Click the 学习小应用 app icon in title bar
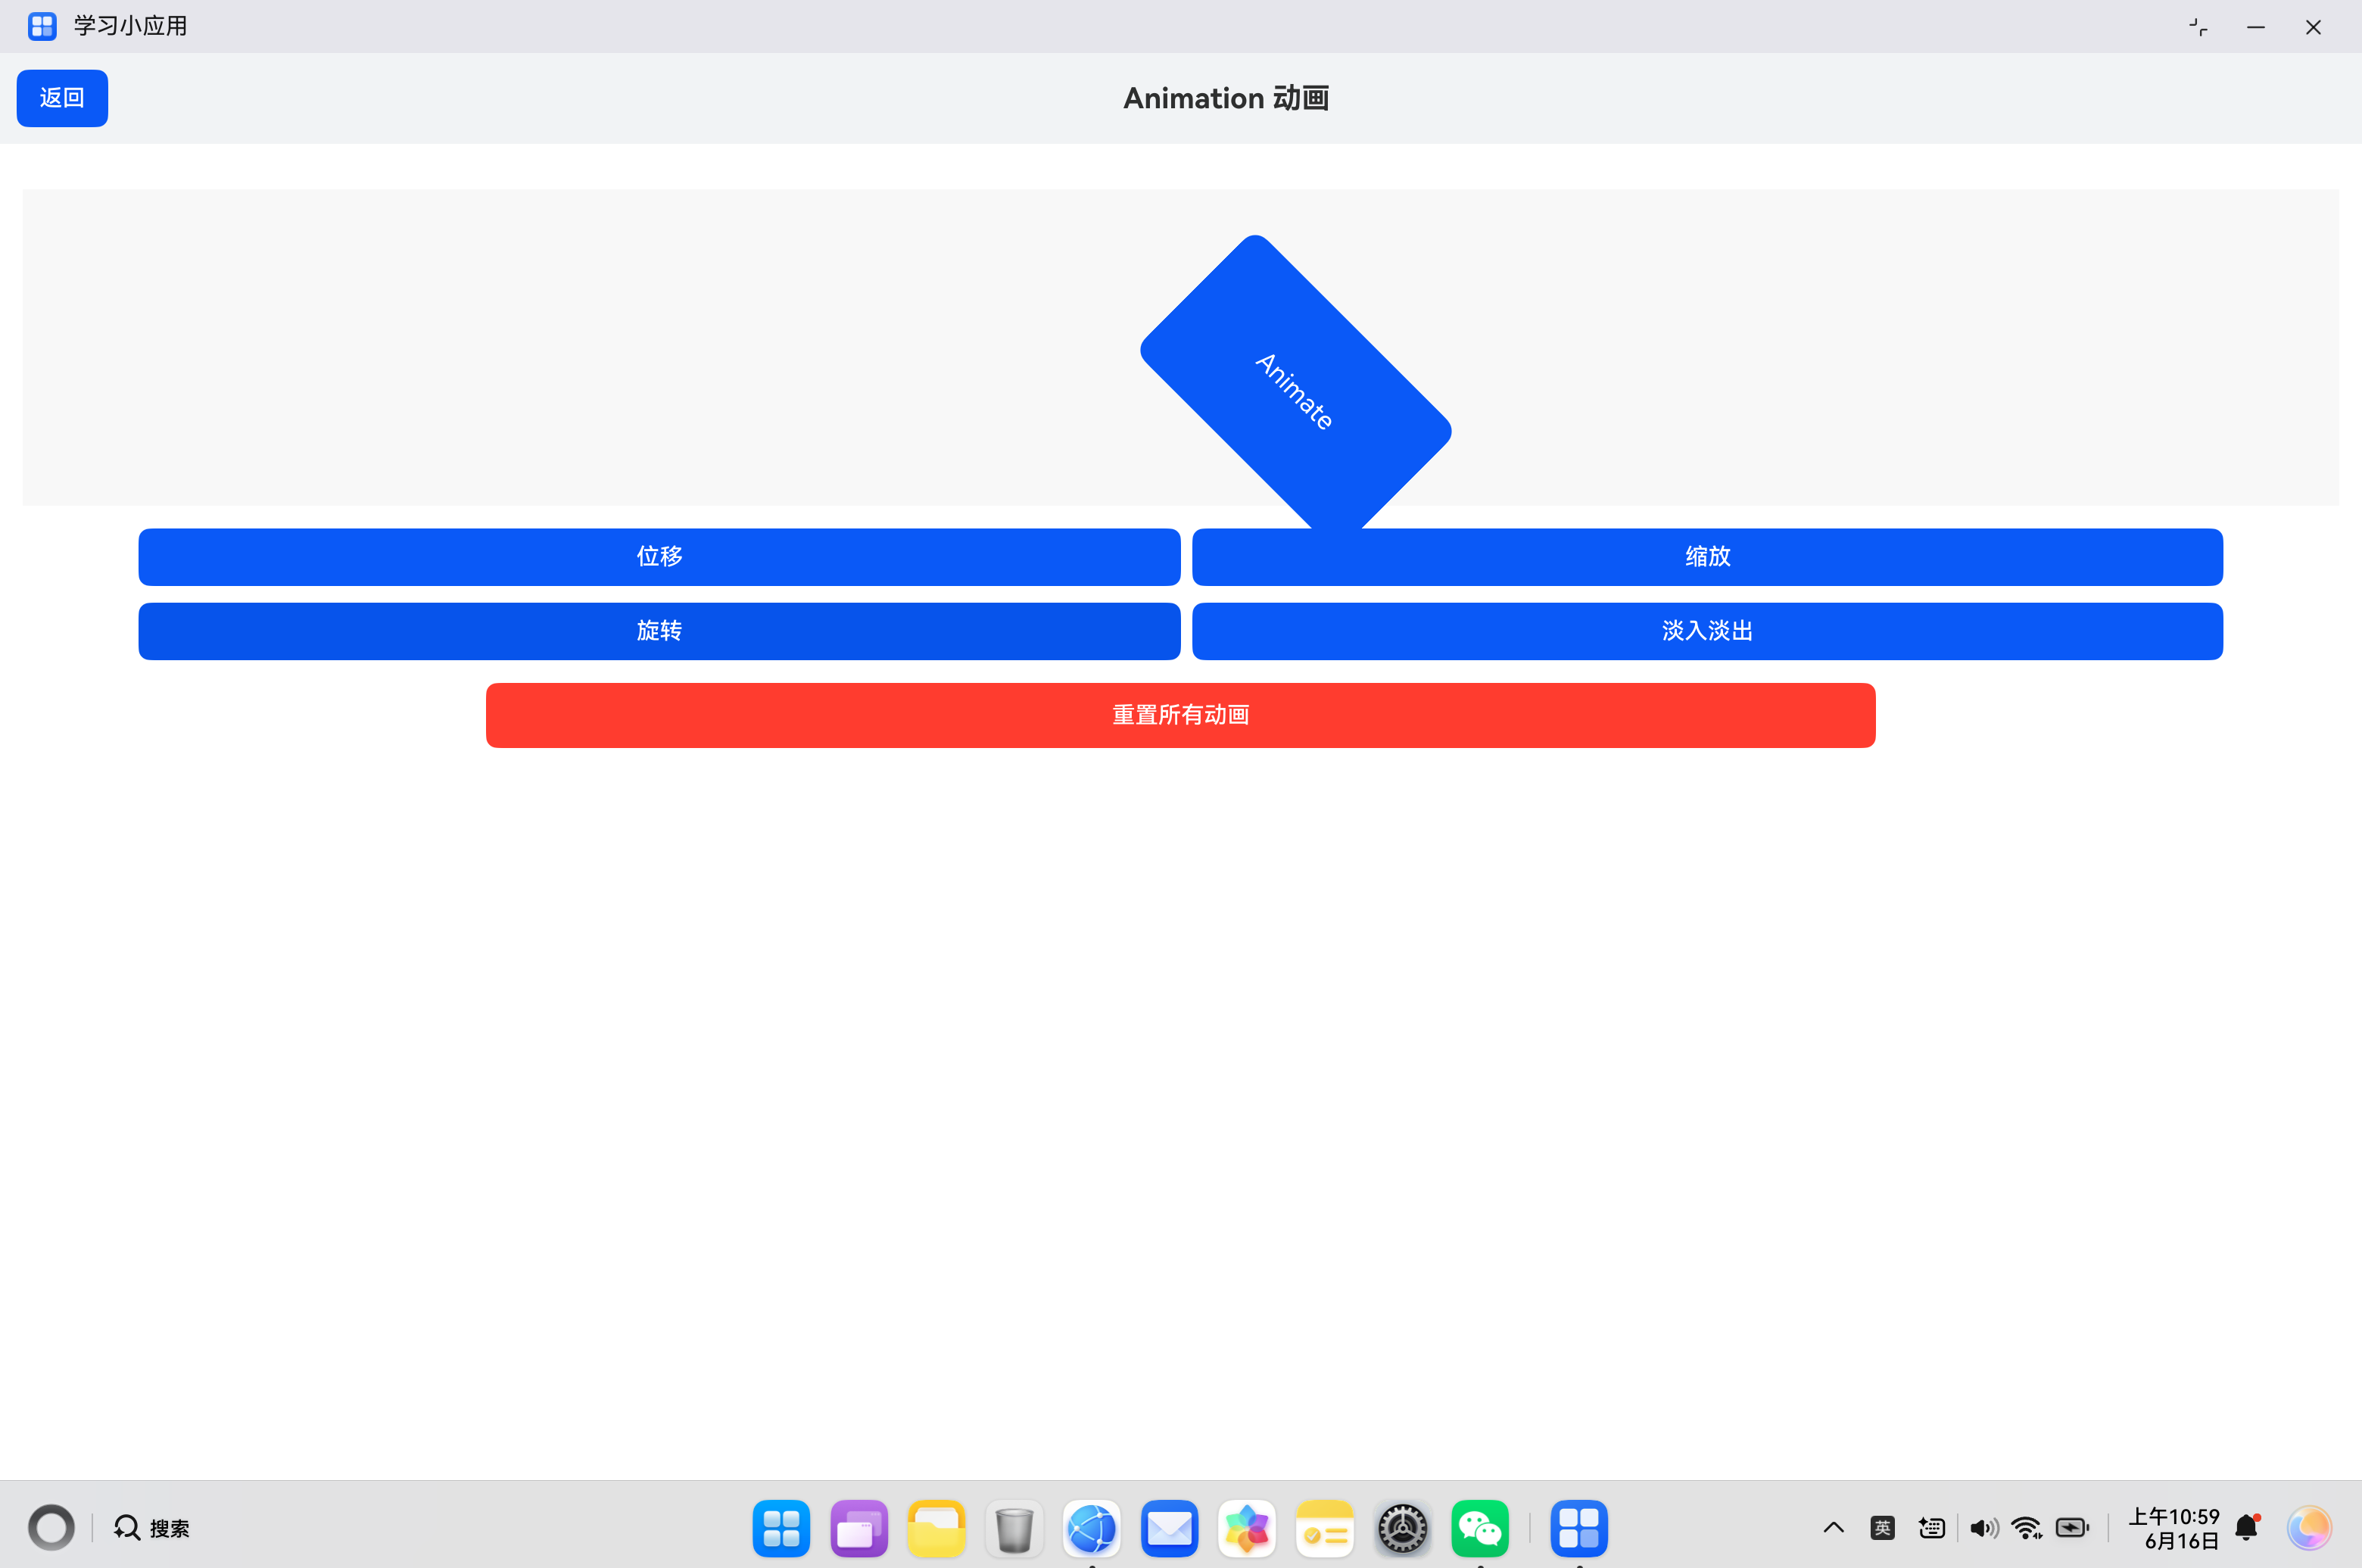This screenshot has width=2362, height=1568. (42, 26)
